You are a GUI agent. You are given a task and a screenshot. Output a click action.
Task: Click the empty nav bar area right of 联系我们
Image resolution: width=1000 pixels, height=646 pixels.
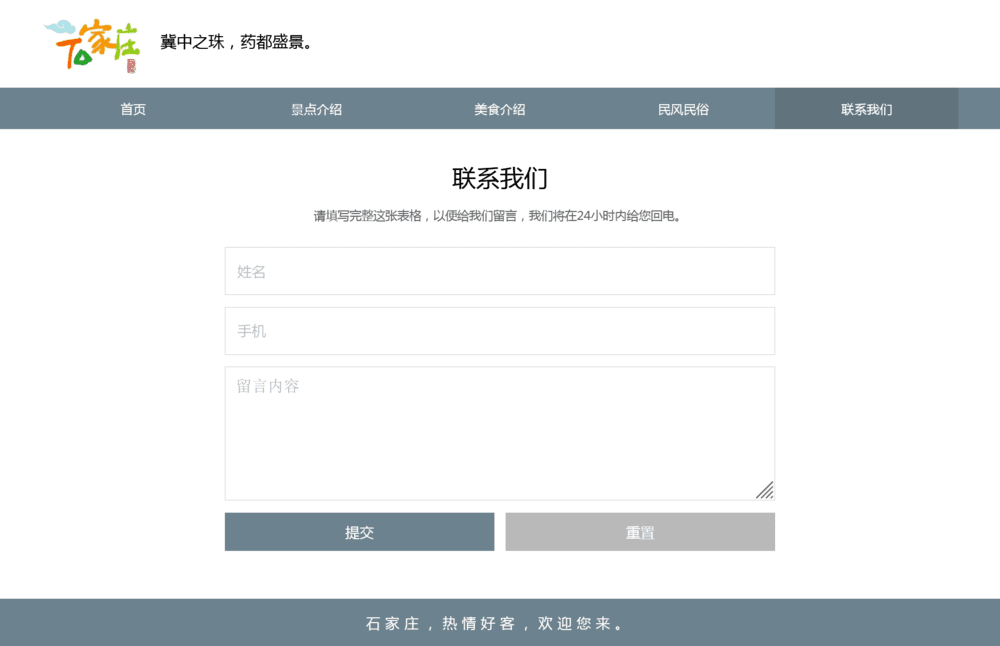point(978,109)
